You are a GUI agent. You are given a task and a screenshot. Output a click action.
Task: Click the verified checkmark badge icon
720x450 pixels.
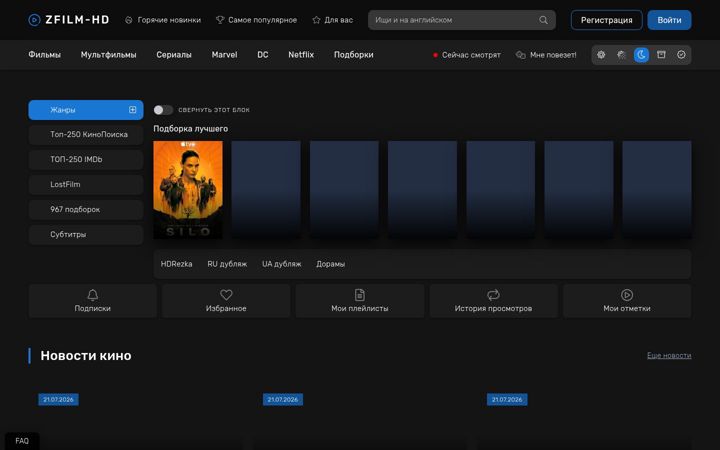(x=681, y=55)
